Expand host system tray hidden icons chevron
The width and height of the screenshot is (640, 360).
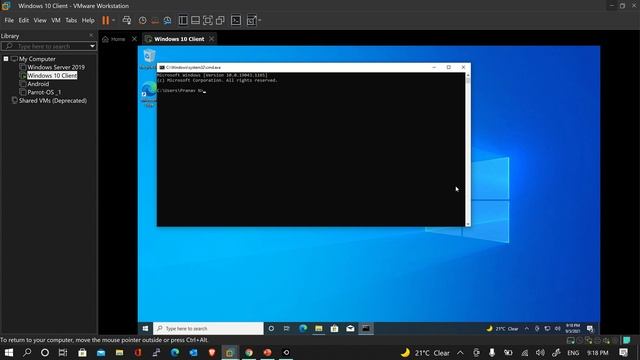click(x=460, y=353)
